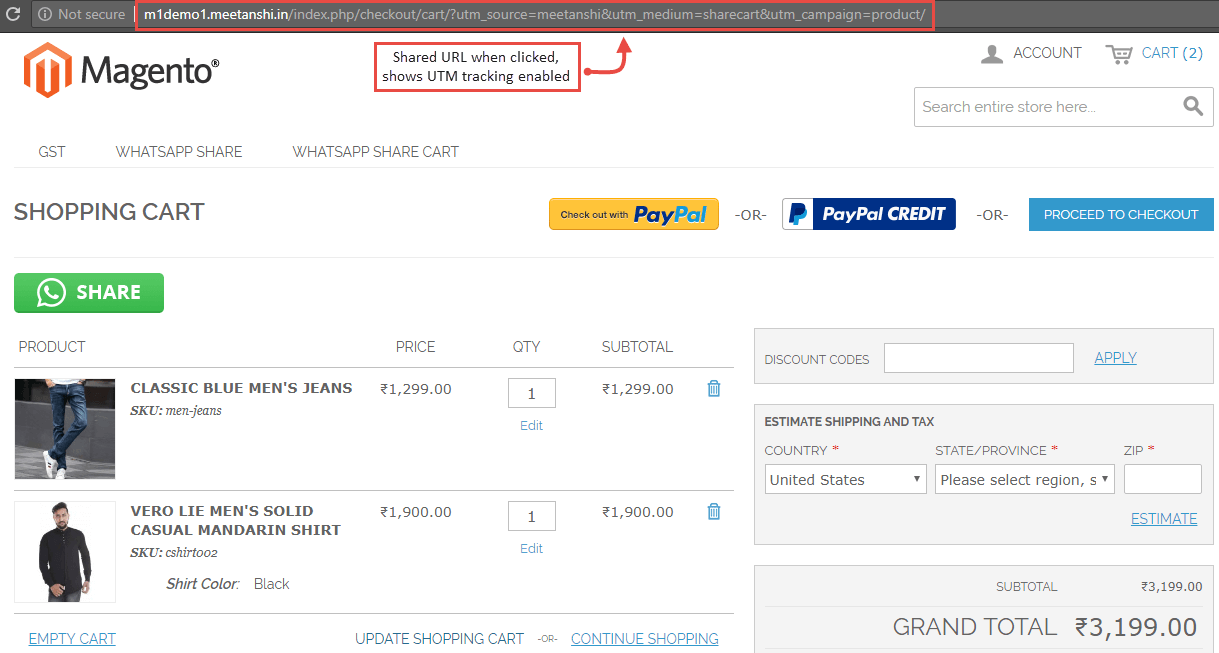Viewport: 1219px width, 653px height.
Task: Click the Continue Shopping link
Action: pos(644,638)
